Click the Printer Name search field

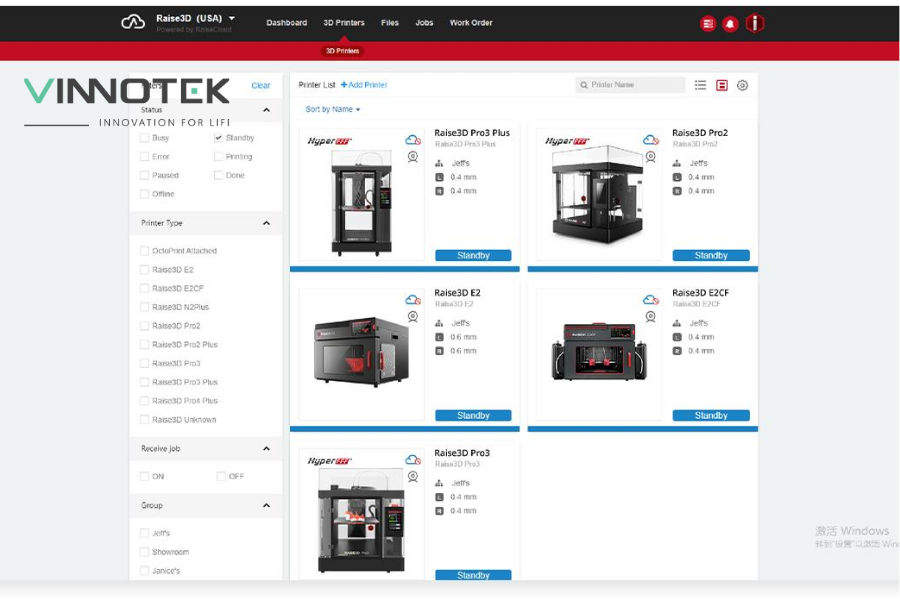coord(630,85)
